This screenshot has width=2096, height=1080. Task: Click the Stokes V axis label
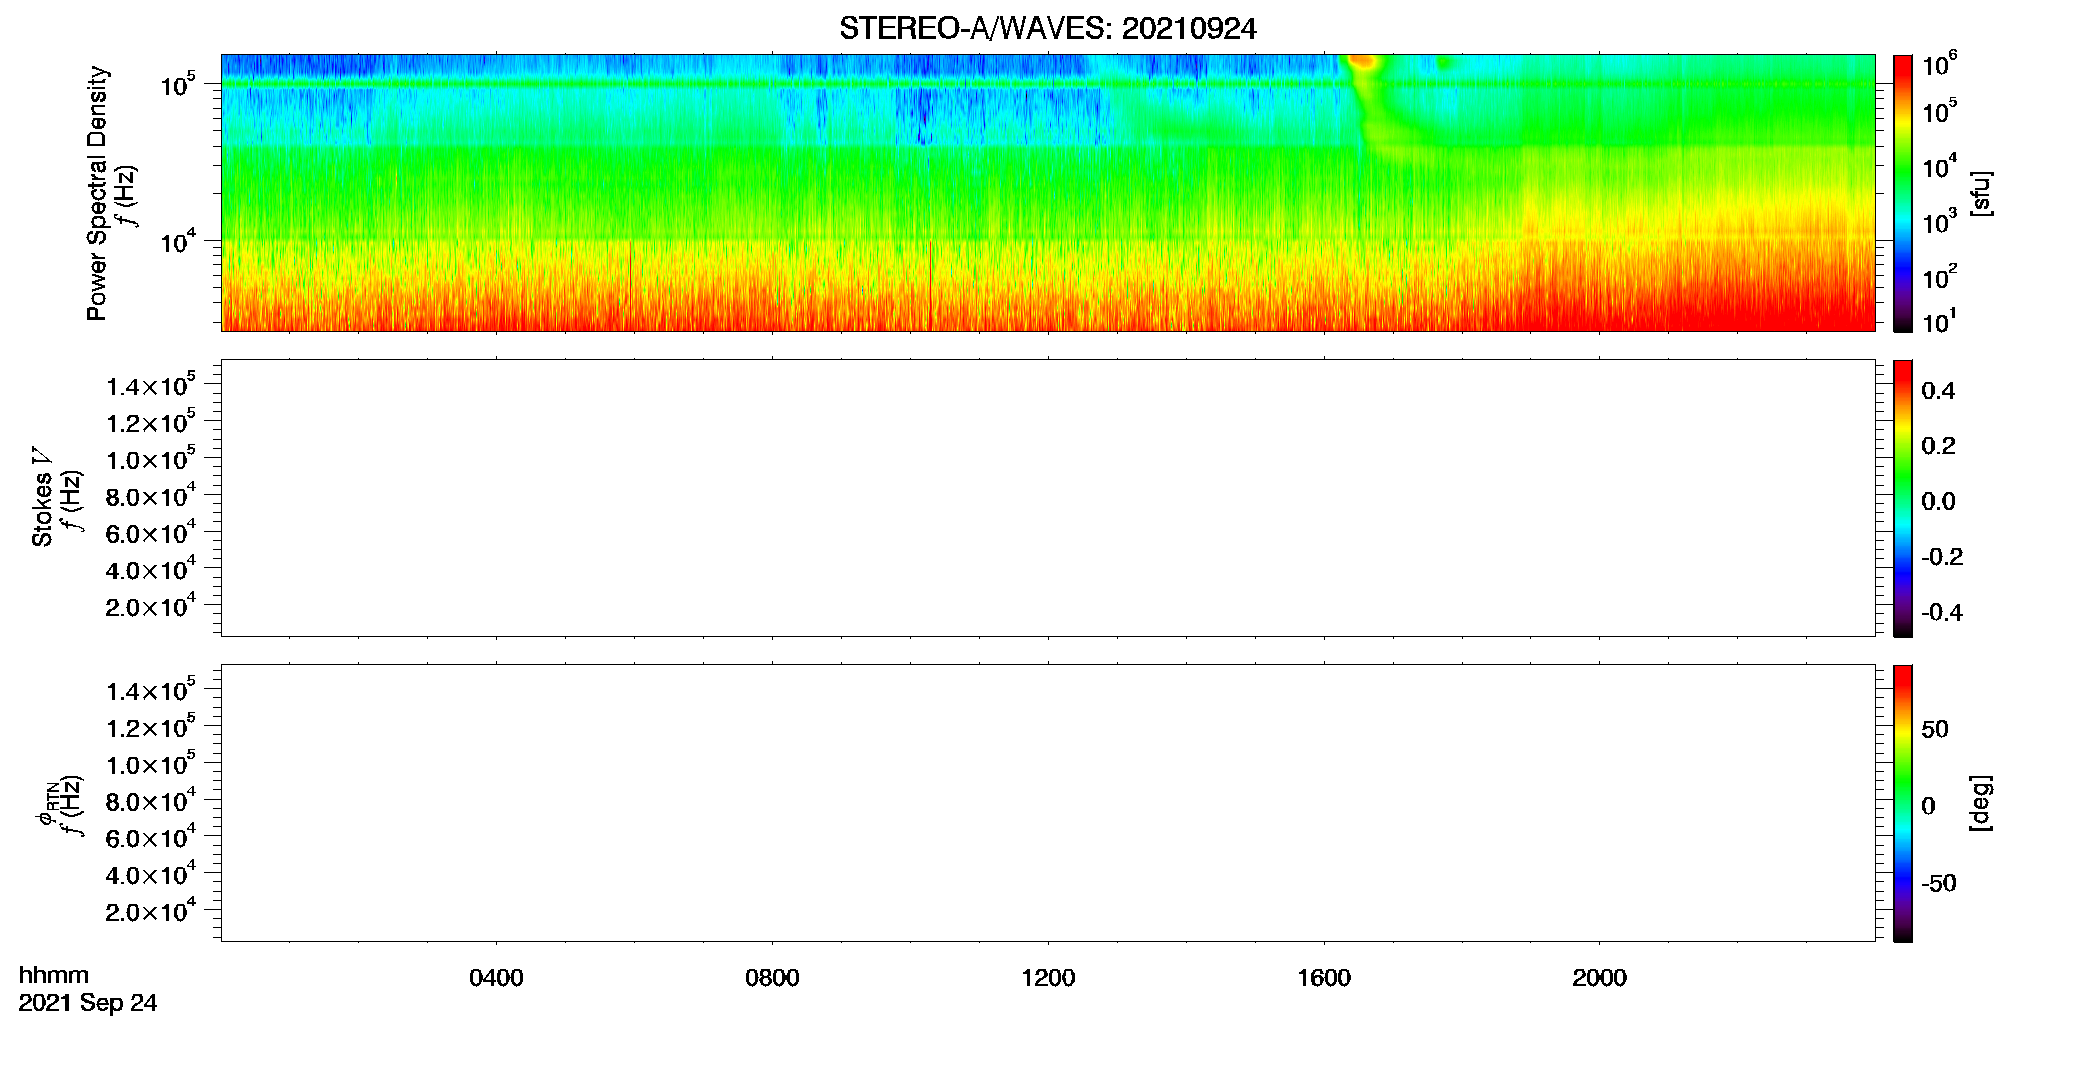(42, 497)
